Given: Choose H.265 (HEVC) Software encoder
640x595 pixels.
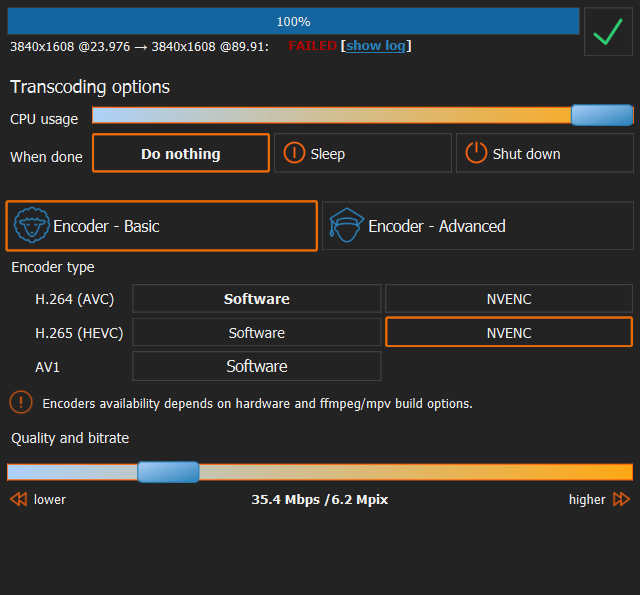Looking at the screenshot, I should 257,333.
